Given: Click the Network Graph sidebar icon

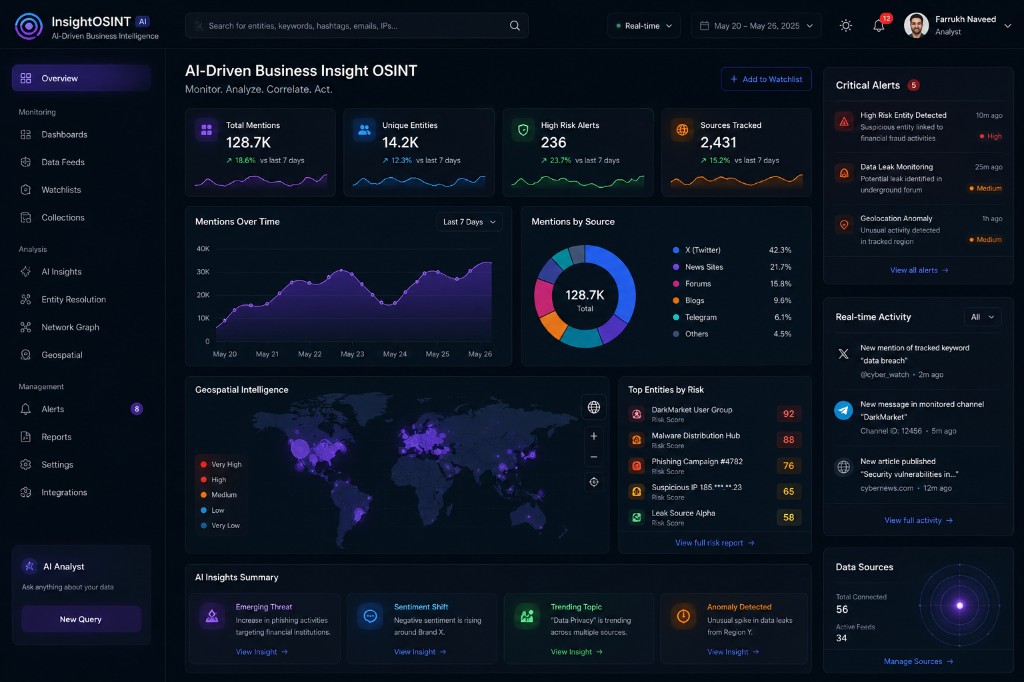Looking at the screenshot, I should tap(25, 327).
